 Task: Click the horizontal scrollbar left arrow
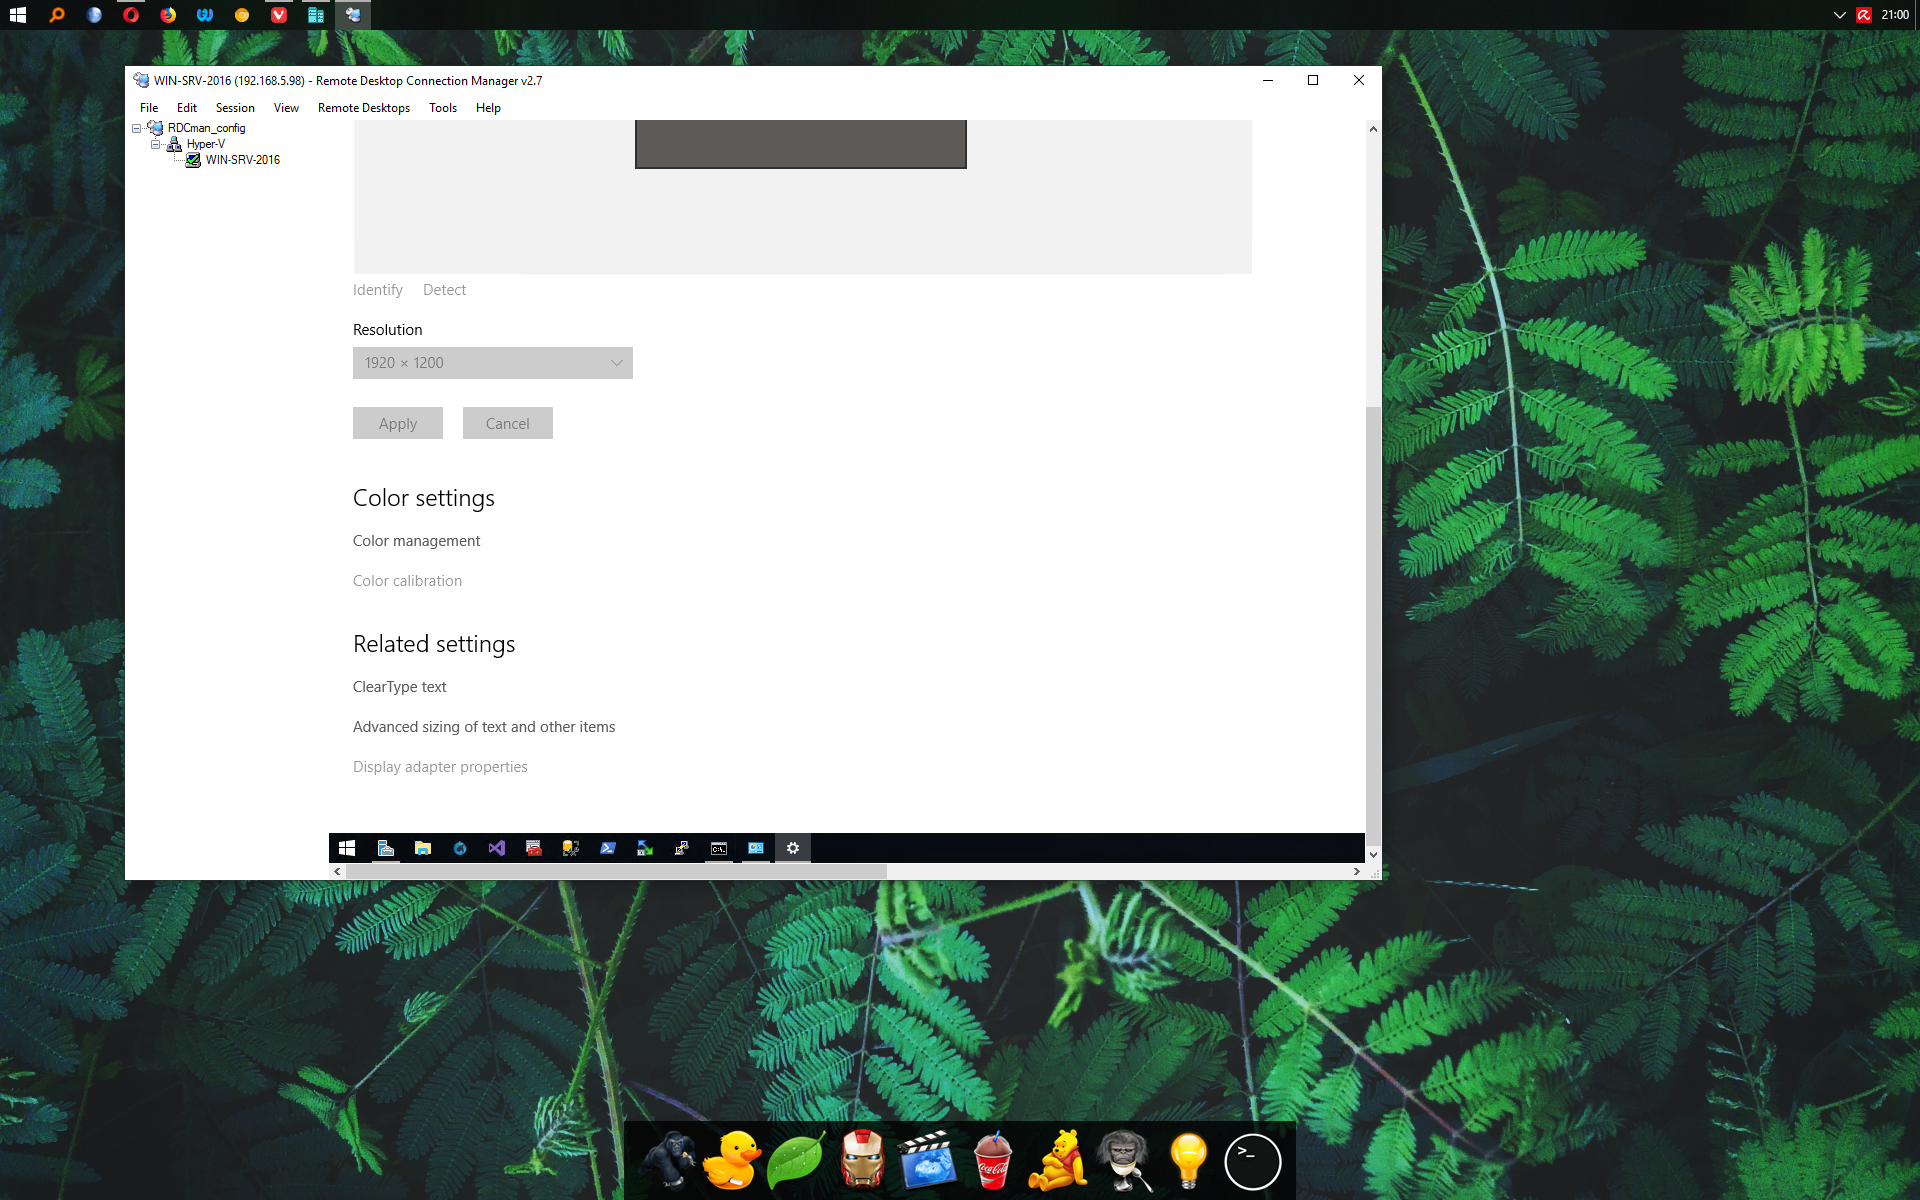pyautogui.click(x=338, y=871)
